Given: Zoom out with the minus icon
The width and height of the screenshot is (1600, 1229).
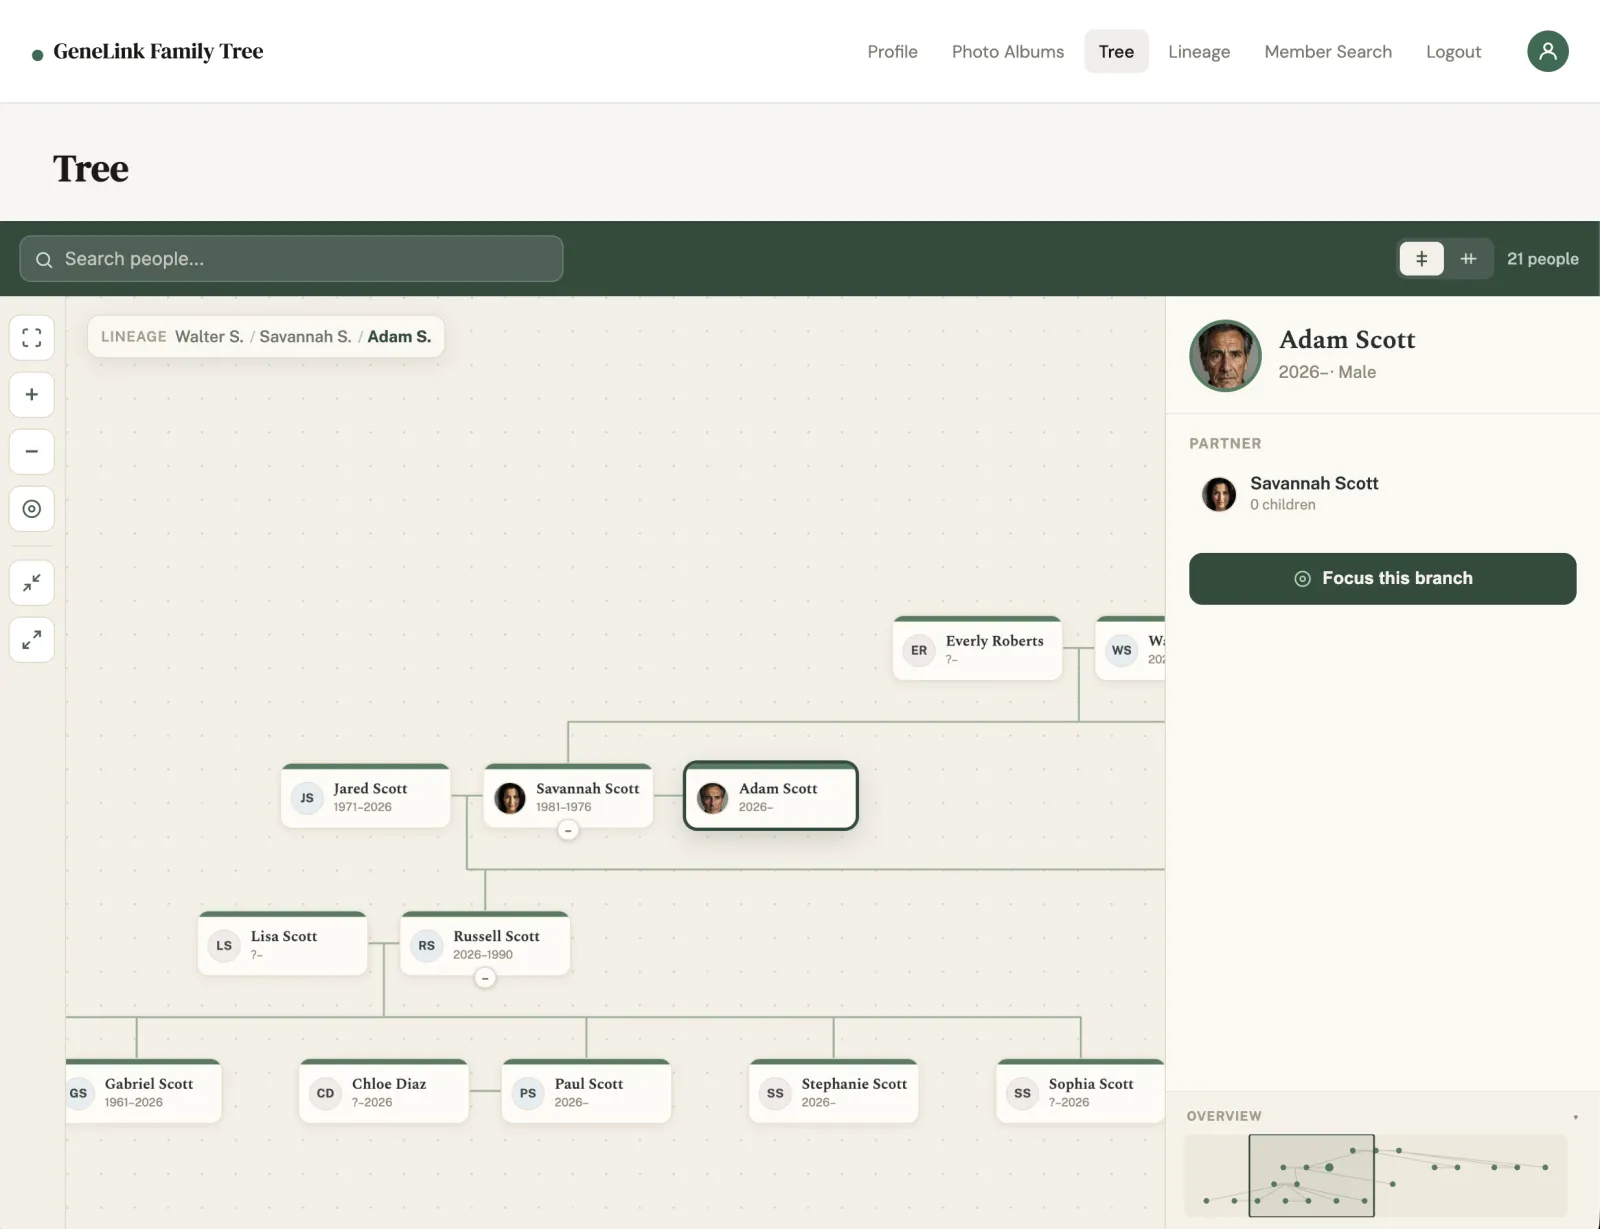Looking at the screenshot, I should click(x=32, y=452).
